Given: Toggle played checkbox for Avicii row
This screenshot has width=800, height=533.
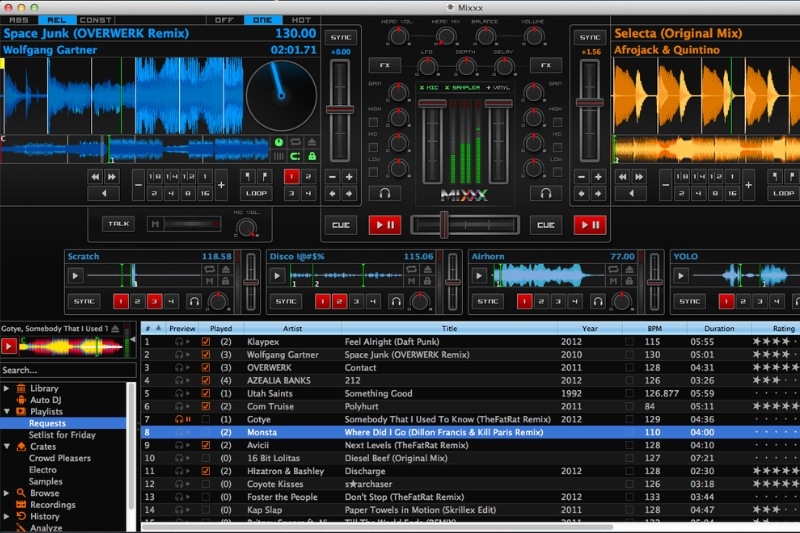Looking at the screenshot, I should click(206, 445).
